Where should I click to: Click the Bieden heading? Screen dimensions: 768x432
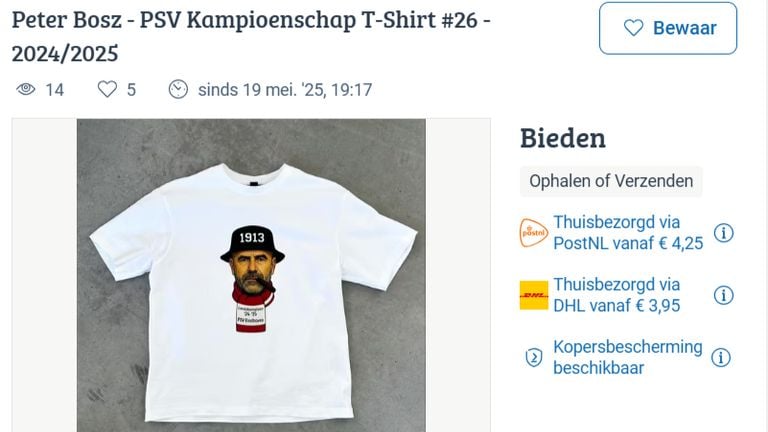(562, 138)
